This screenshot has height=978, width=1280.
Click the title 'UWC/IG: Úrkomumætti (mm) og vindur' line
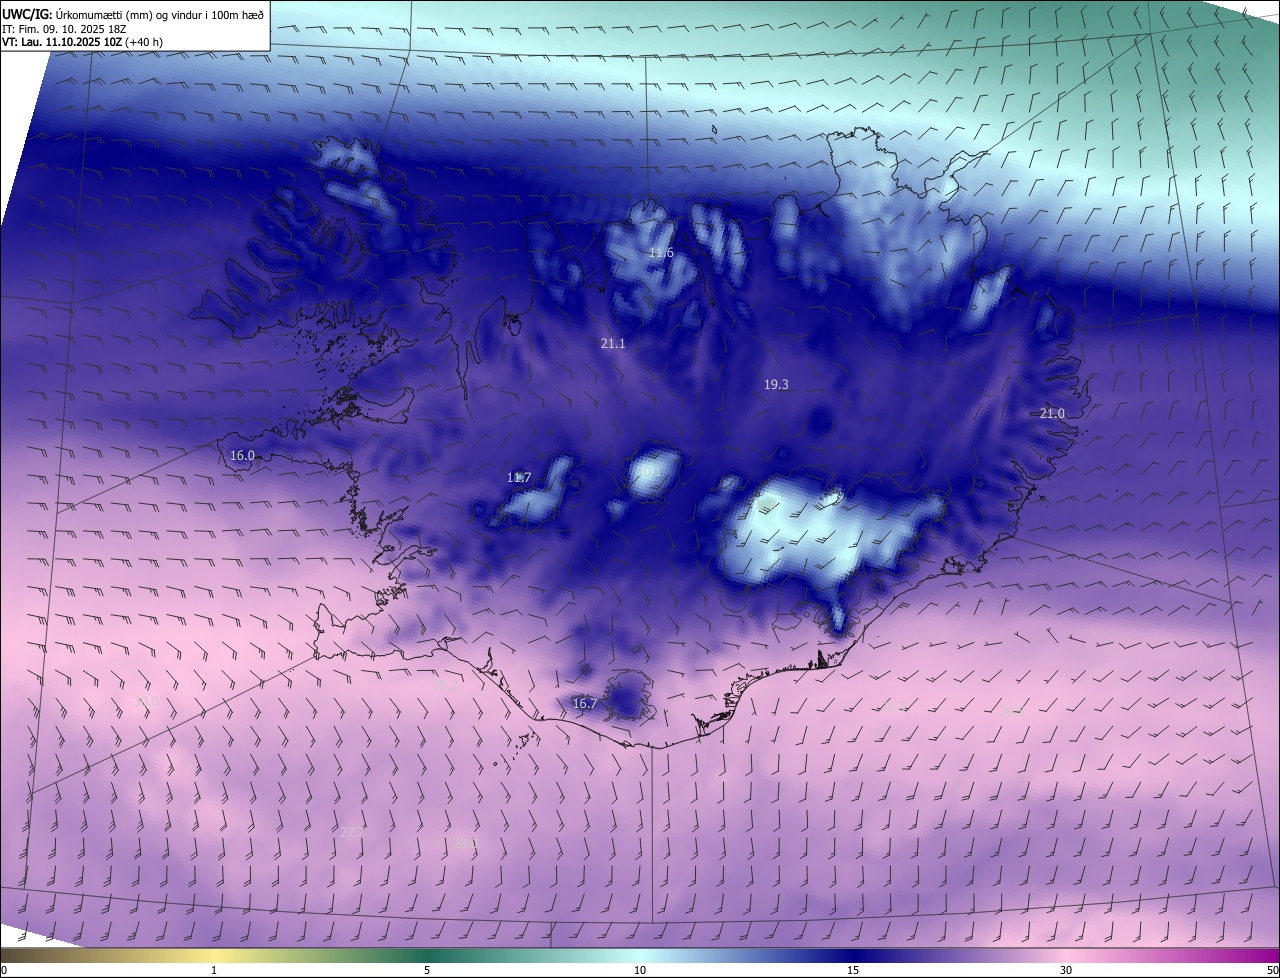tap(133, 13)
